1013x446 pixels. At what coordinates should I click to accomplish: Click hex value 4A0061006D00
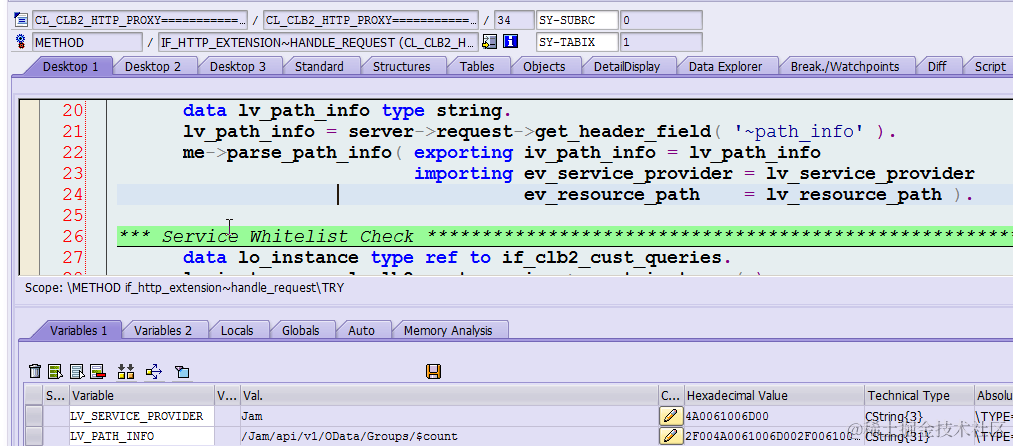pyautogui.click(x=774, y=416)
